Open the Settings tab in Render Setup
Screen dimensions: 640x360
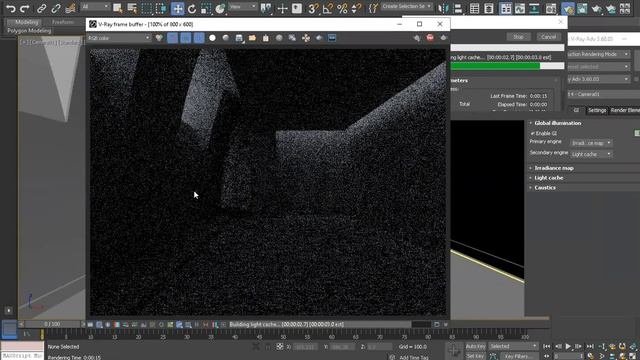[597, 110]
